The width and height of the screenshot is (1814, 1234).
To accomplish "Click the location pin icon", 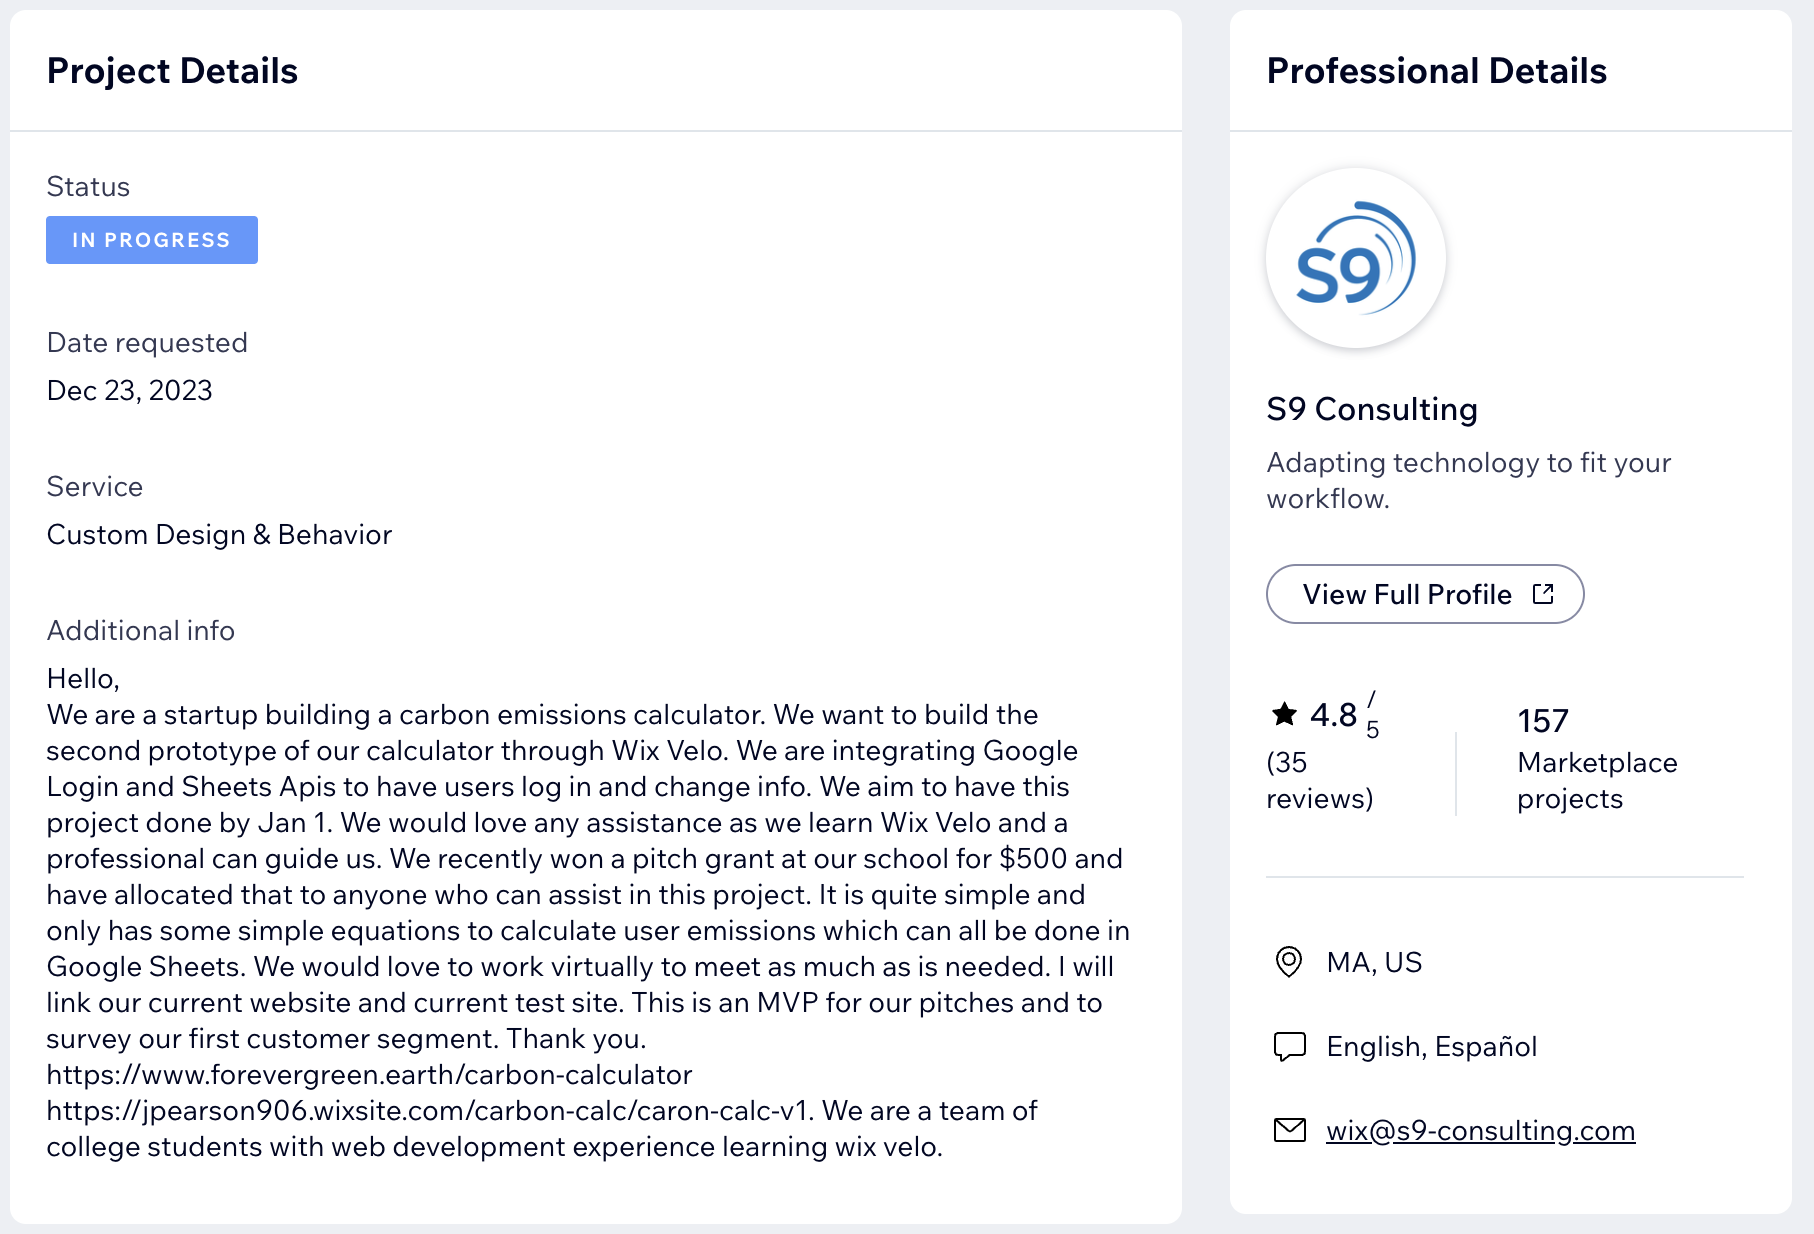I will 1289,962.
